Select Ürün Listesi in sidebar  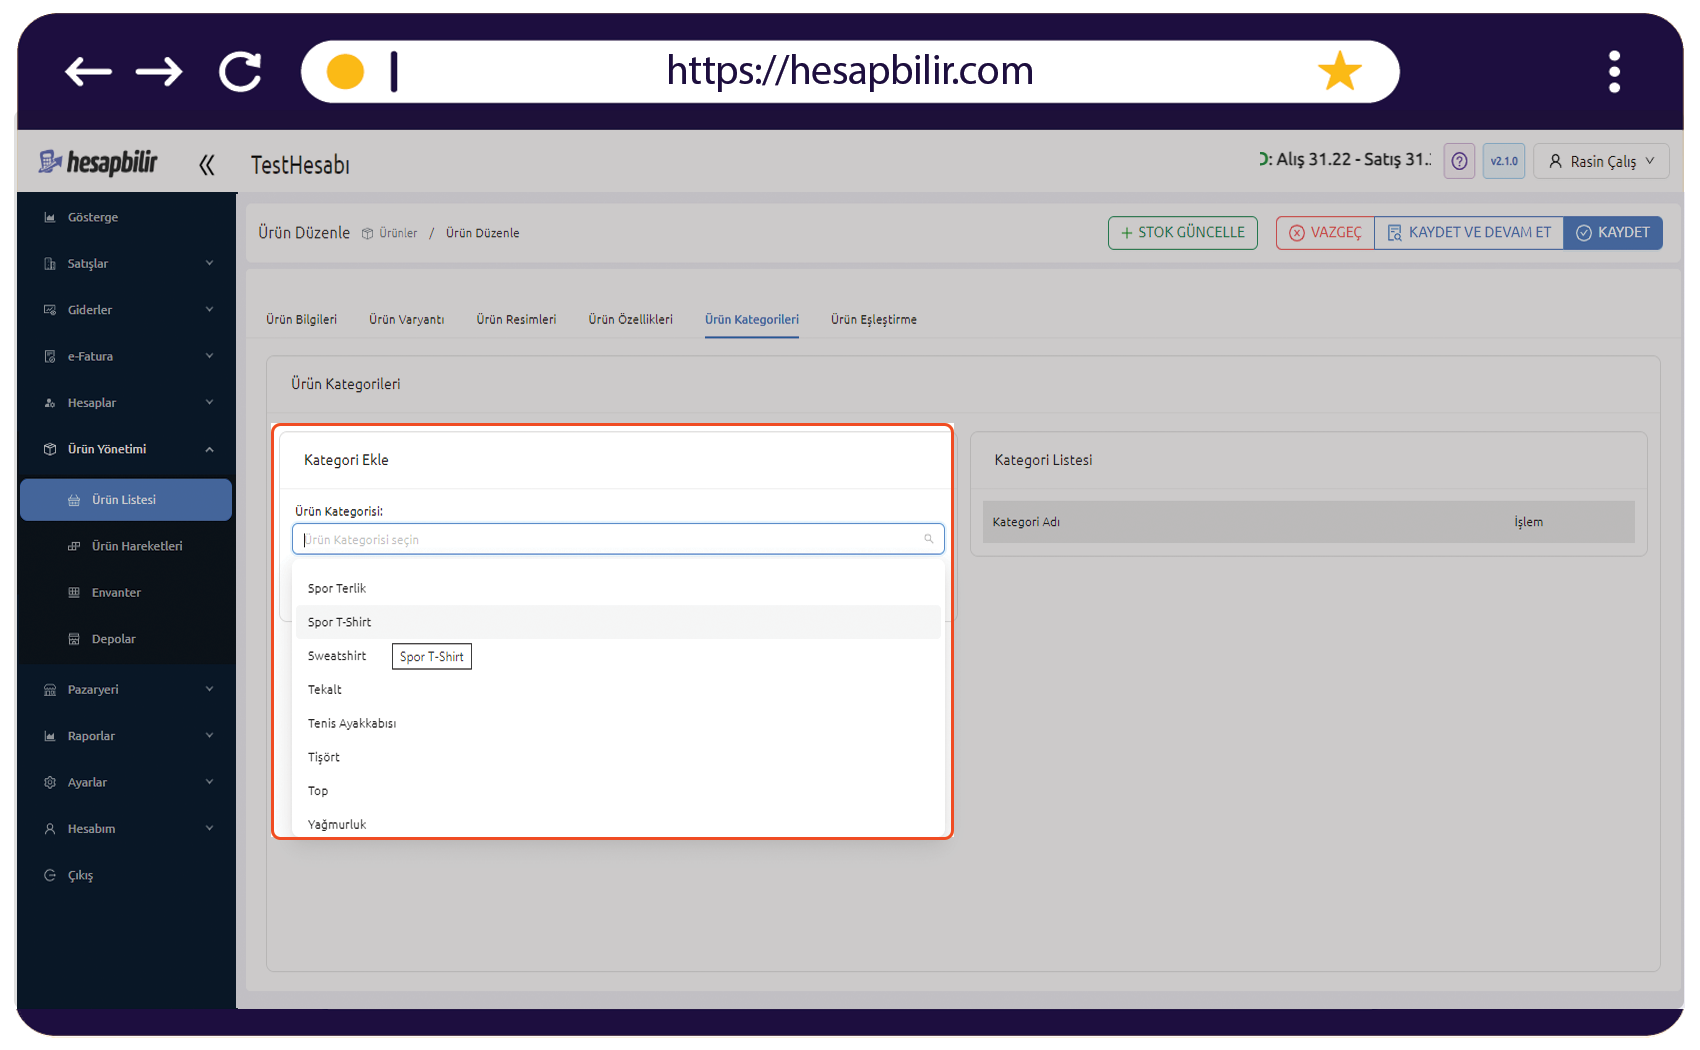(x=126, y=500)
